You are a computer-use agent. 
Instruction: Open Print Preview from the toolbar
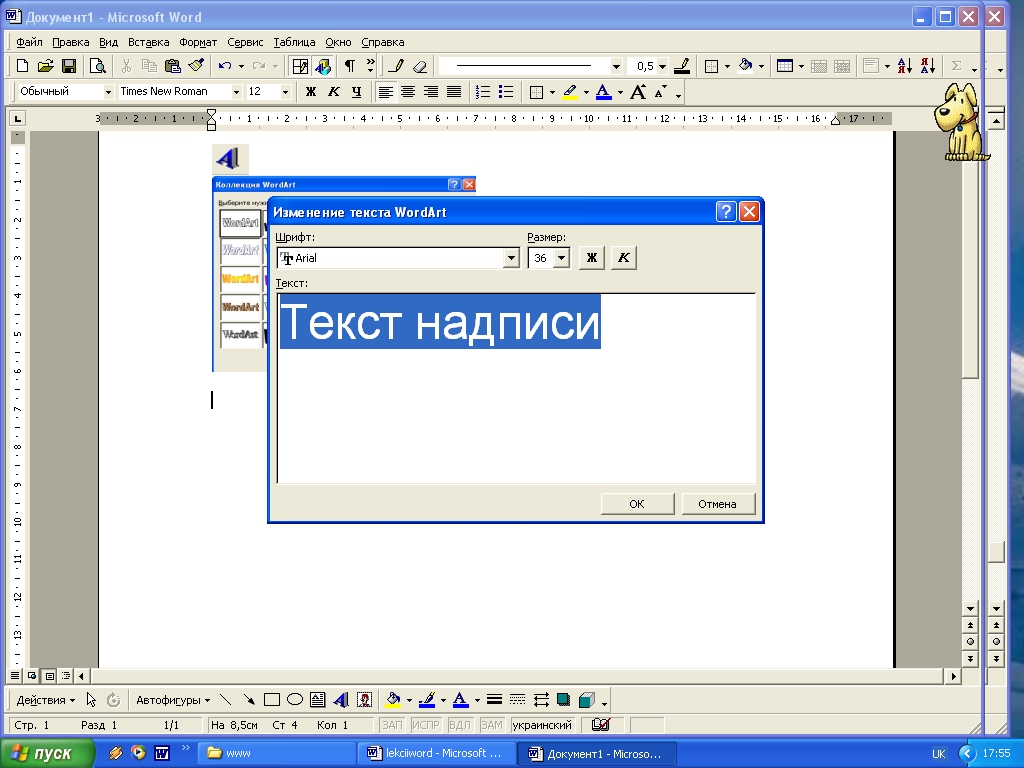(97, 66)
